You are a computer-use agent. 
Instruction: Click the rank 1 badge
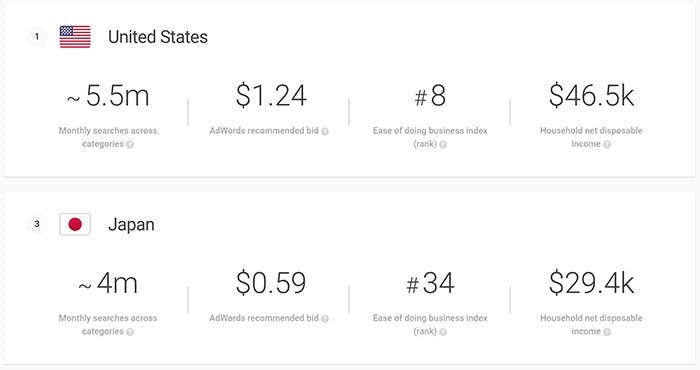[37, 37]
